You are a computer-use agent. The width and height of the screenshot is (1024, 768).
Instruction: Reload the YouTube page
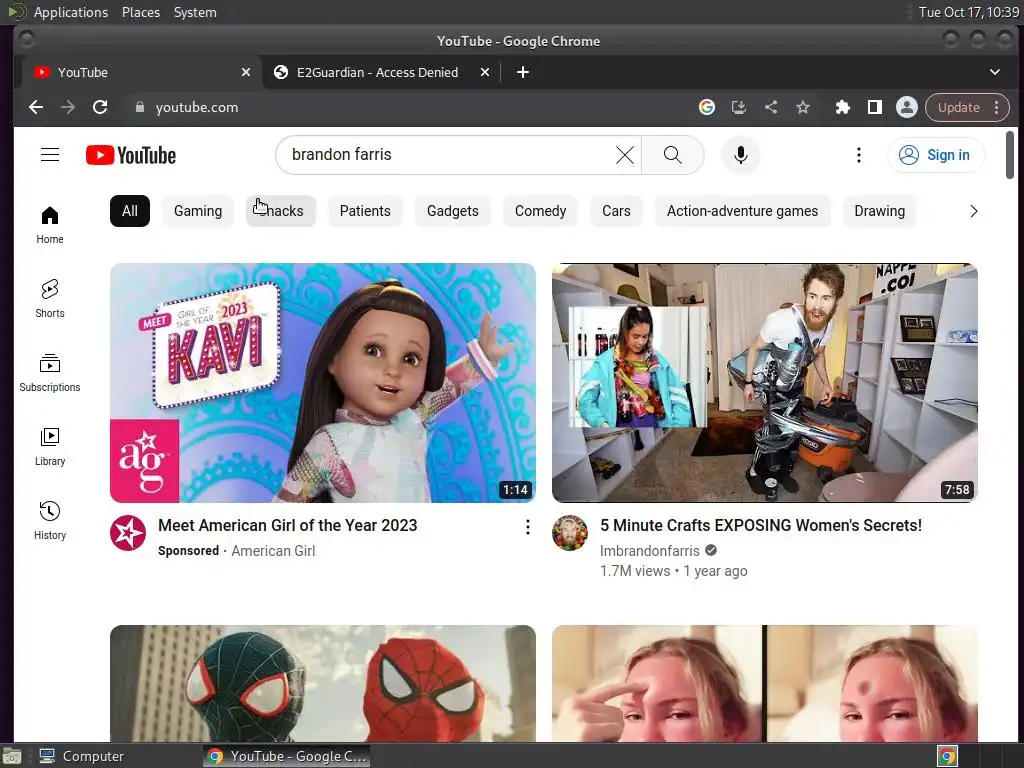(100, 107)
